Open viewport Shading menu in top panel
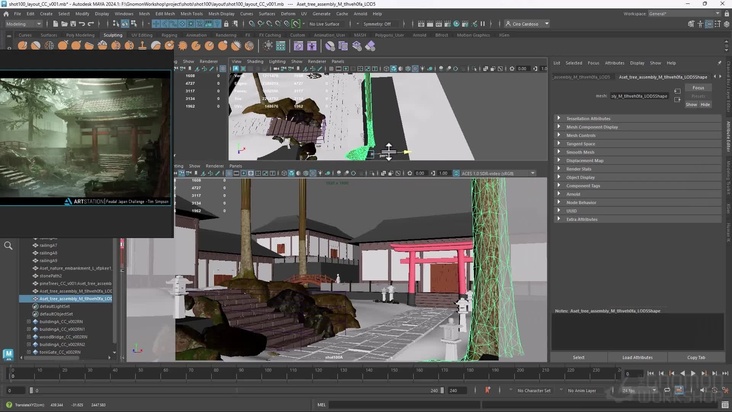This screenshot has width=732, height=412. (255, 62)
